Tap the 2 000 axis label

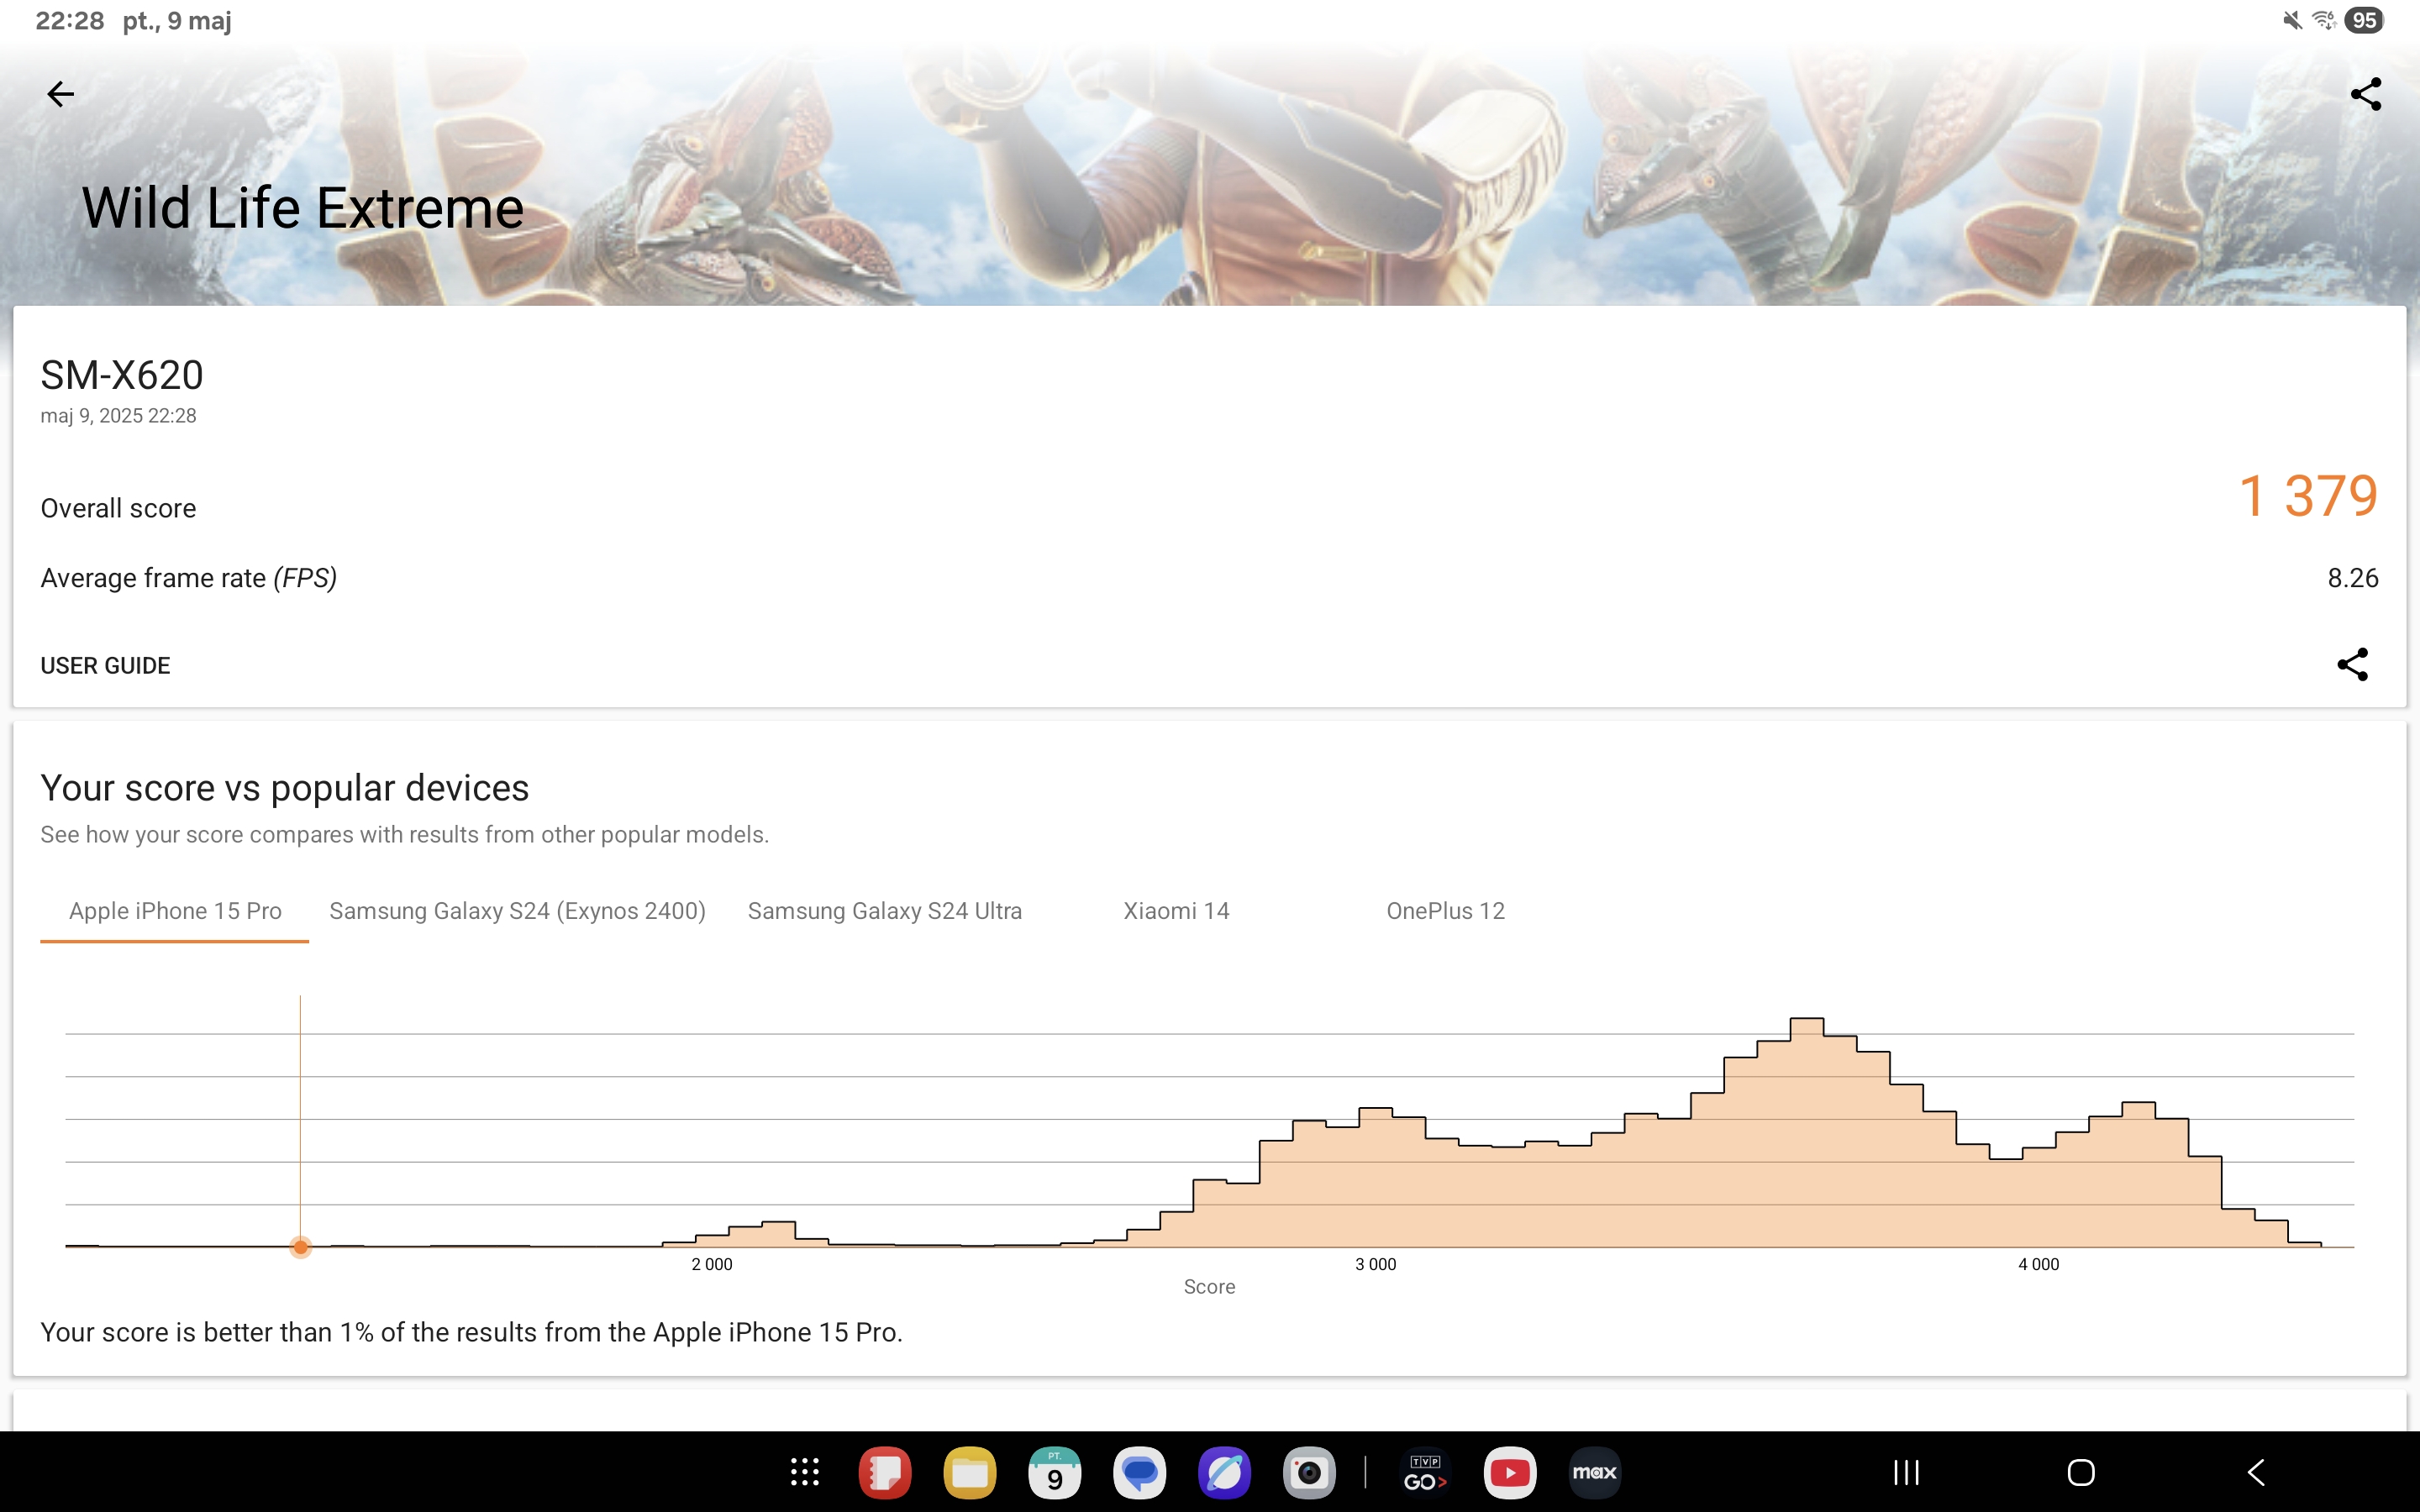point(711,1264)
